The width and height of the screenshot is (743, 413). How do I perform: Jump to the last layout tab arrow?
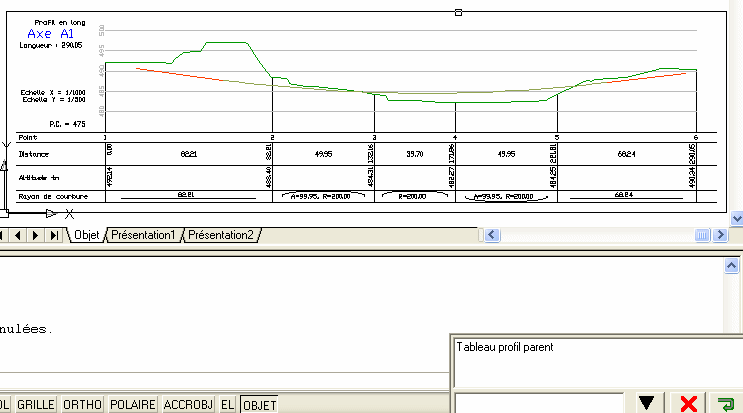[54, 235]
